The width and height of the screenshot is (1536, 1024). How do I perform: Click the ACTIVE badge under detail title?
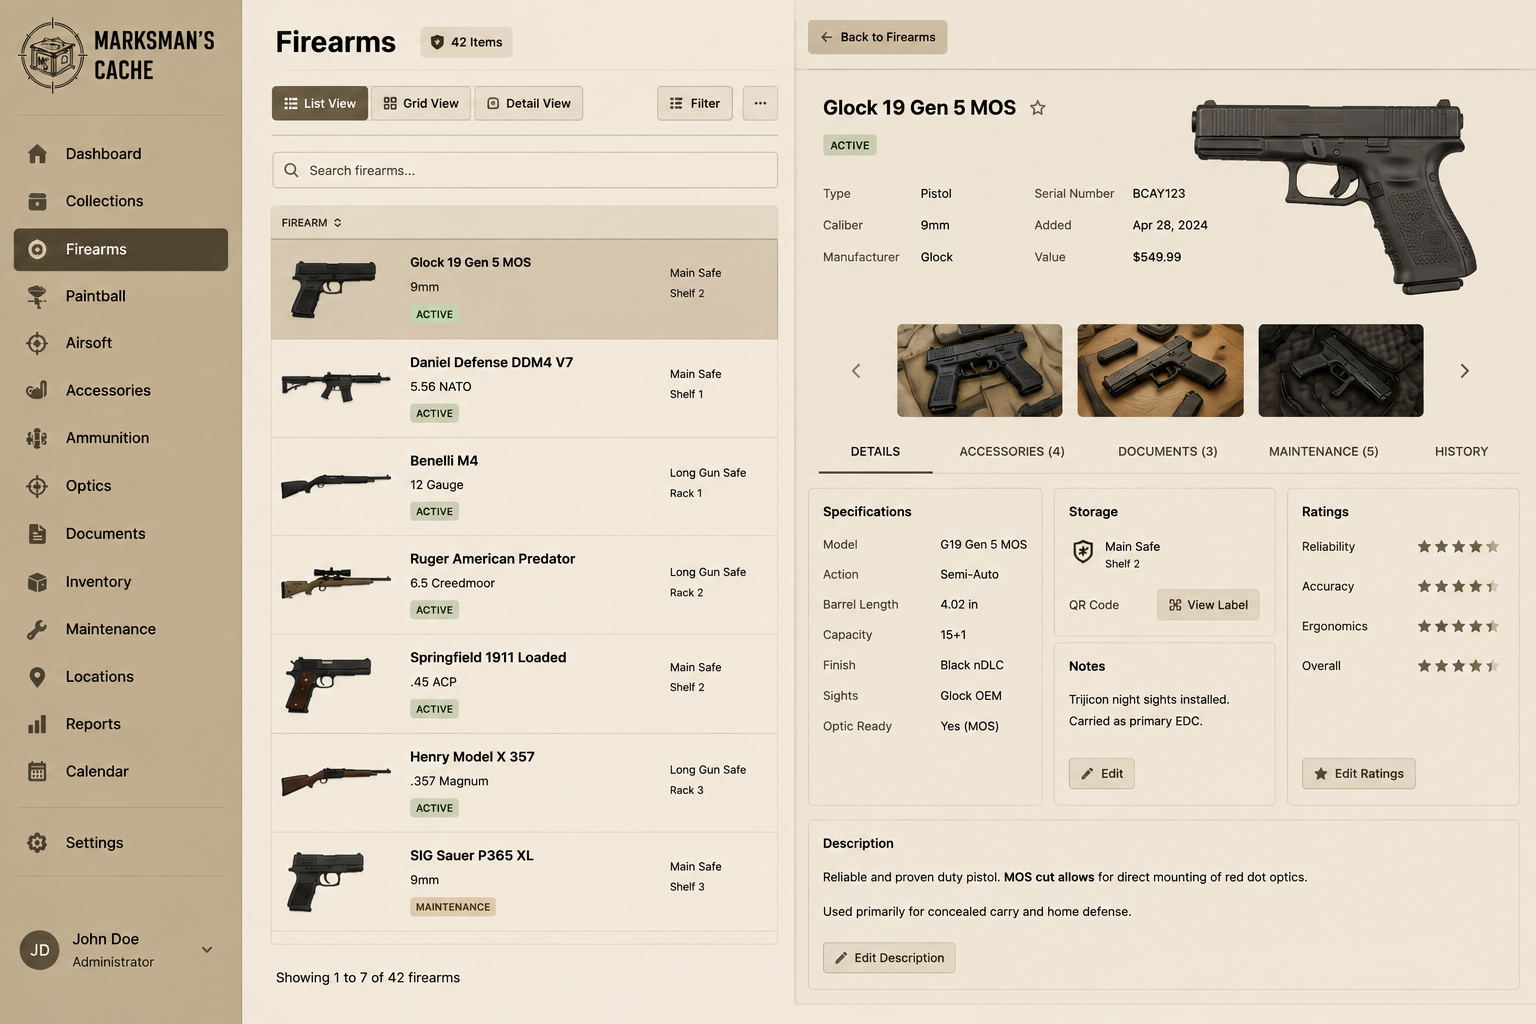pos(850,146)
